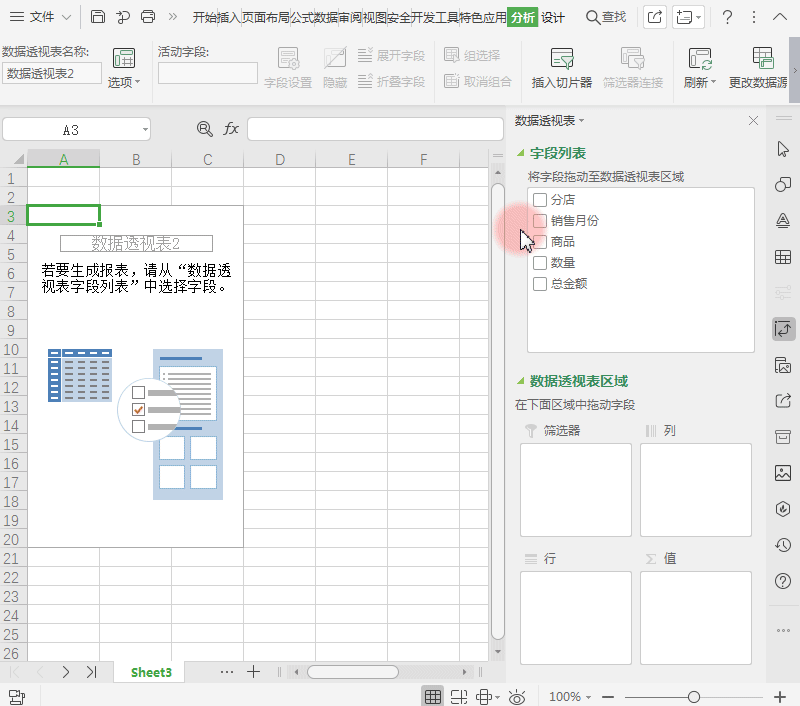Screen dimensions: 800x706
Task: Check the 分店 field checkbox
Action: 540,199
